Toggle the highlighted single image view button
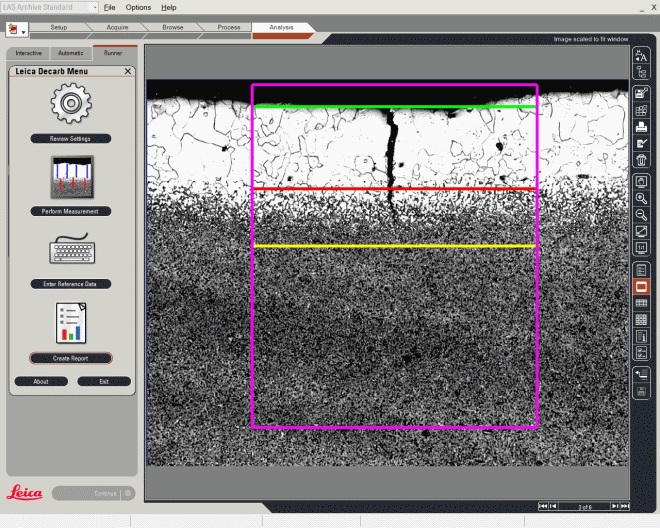 pos(641,286)
